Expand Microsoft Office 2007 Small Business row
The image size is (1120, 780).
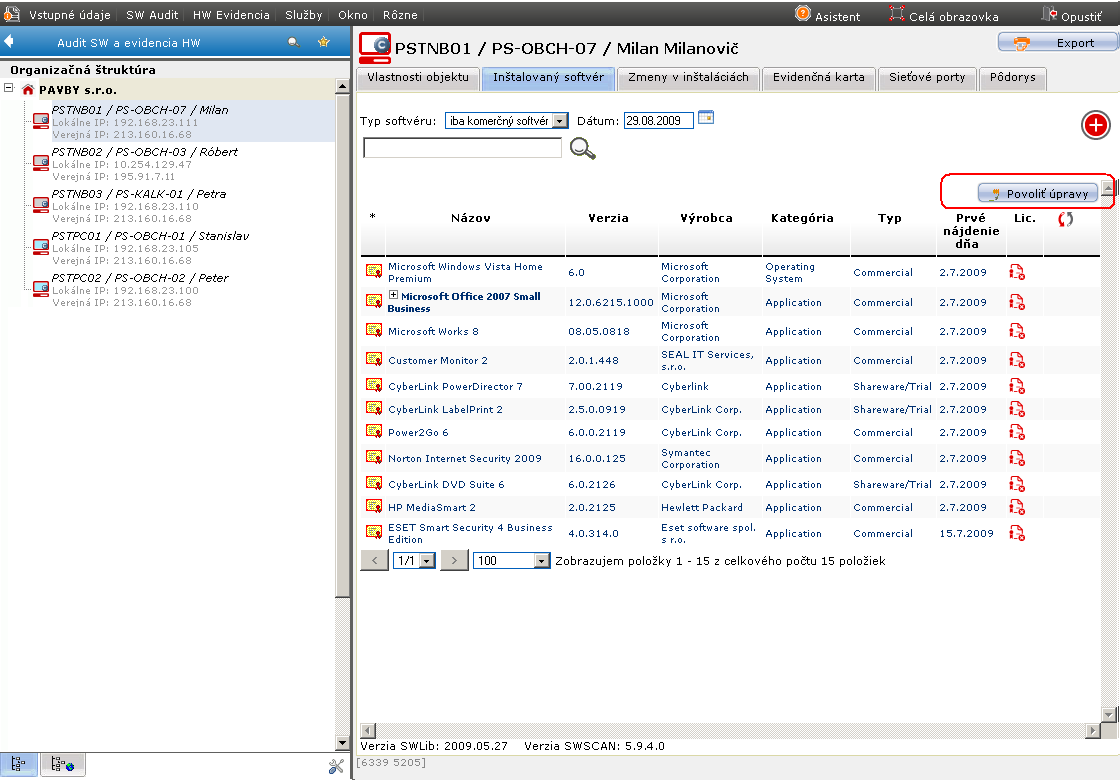coord(393,295)
